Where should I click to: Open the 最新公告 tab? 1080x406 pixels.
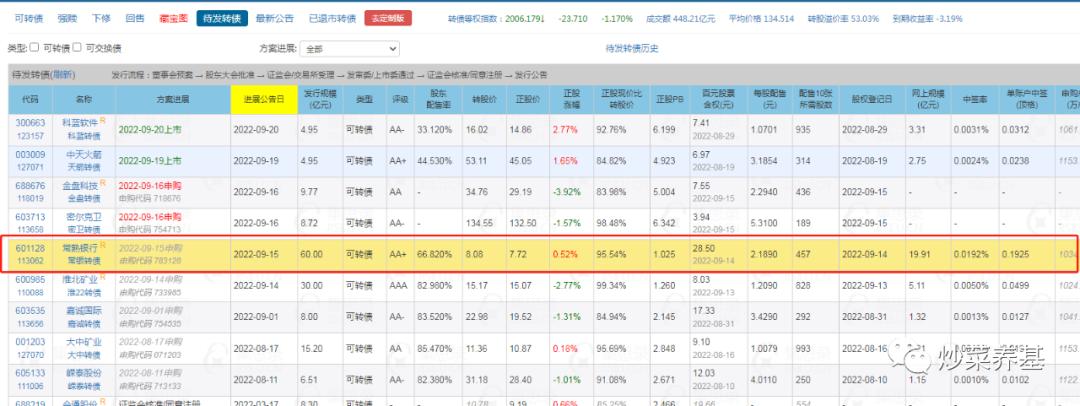click(x=275, y=19)
